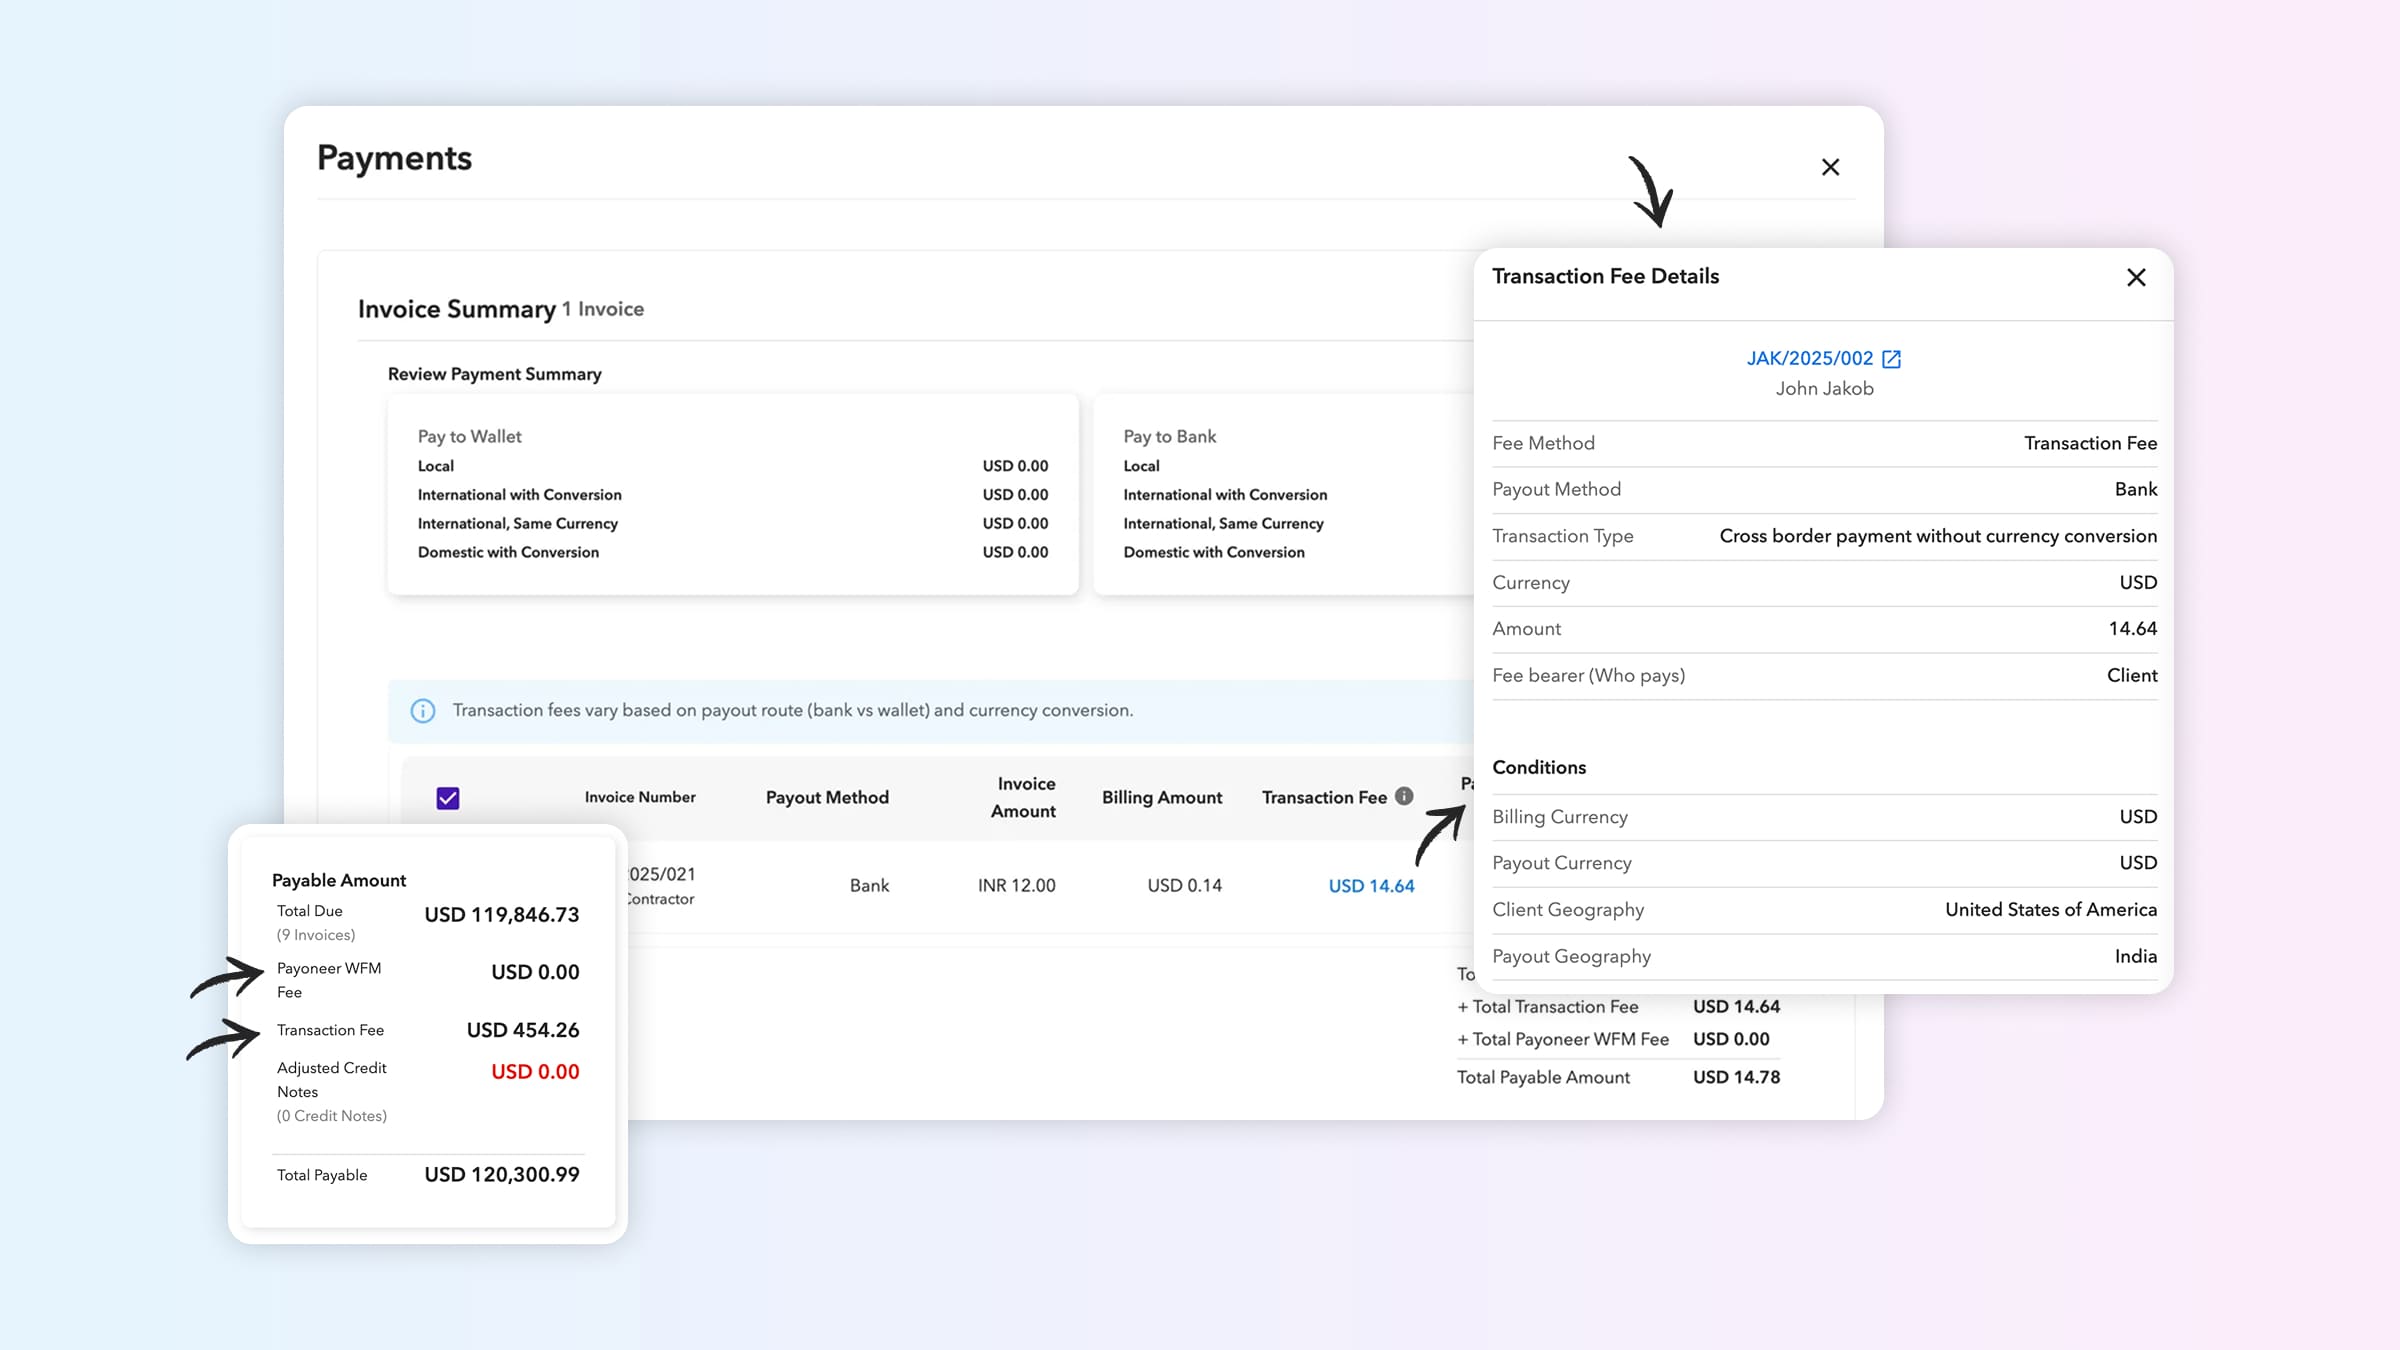Uncheck the select-all invoices checkbox
Screen dimensions: 2400x1350
449,796
